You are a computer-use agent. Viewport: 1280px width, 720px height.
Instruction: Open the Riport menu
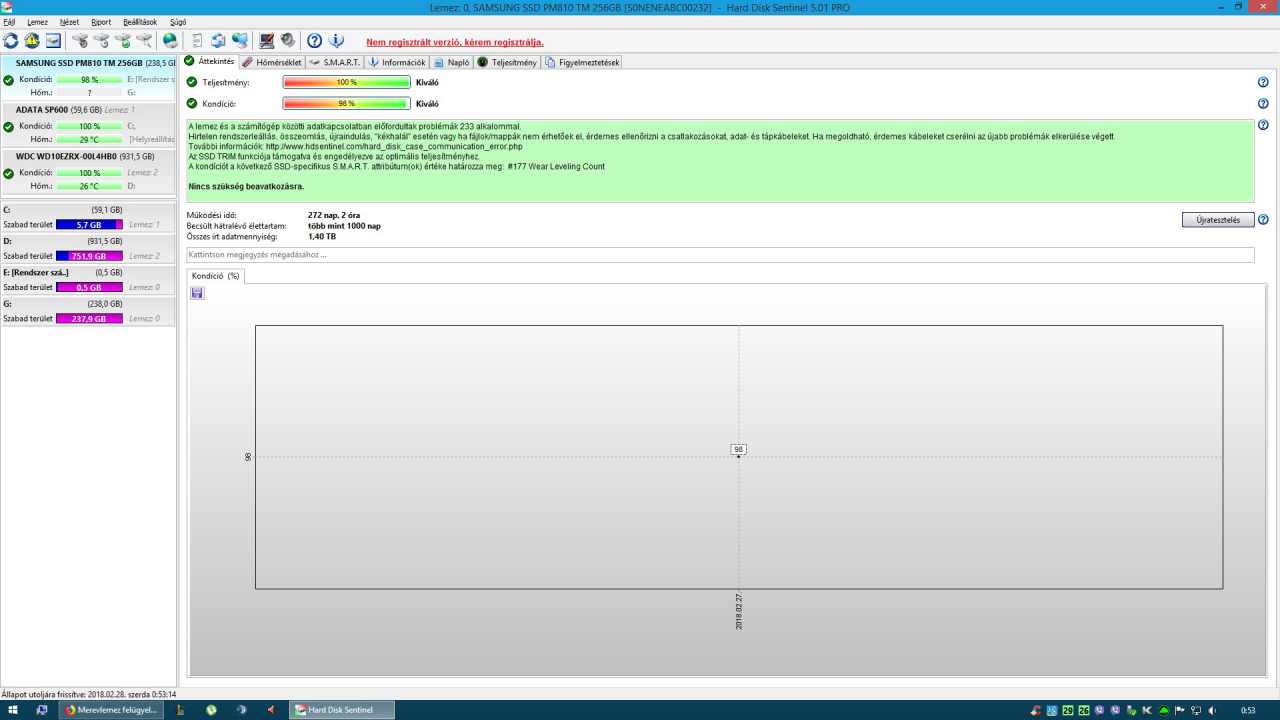(101, 22)
